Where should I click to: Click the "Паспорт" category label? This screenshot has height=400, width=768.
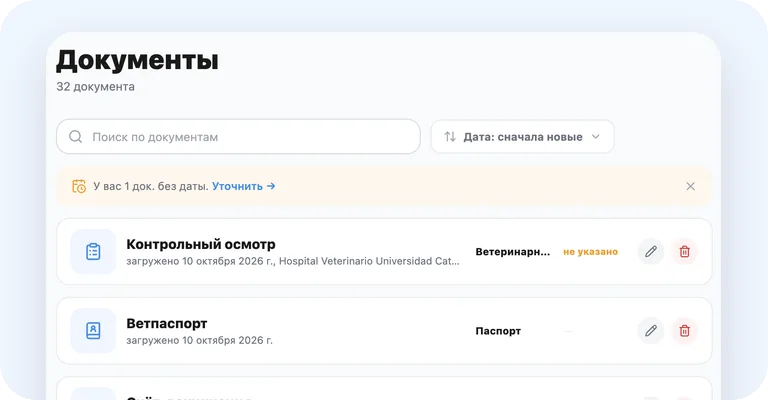click(x=498, y=331)
